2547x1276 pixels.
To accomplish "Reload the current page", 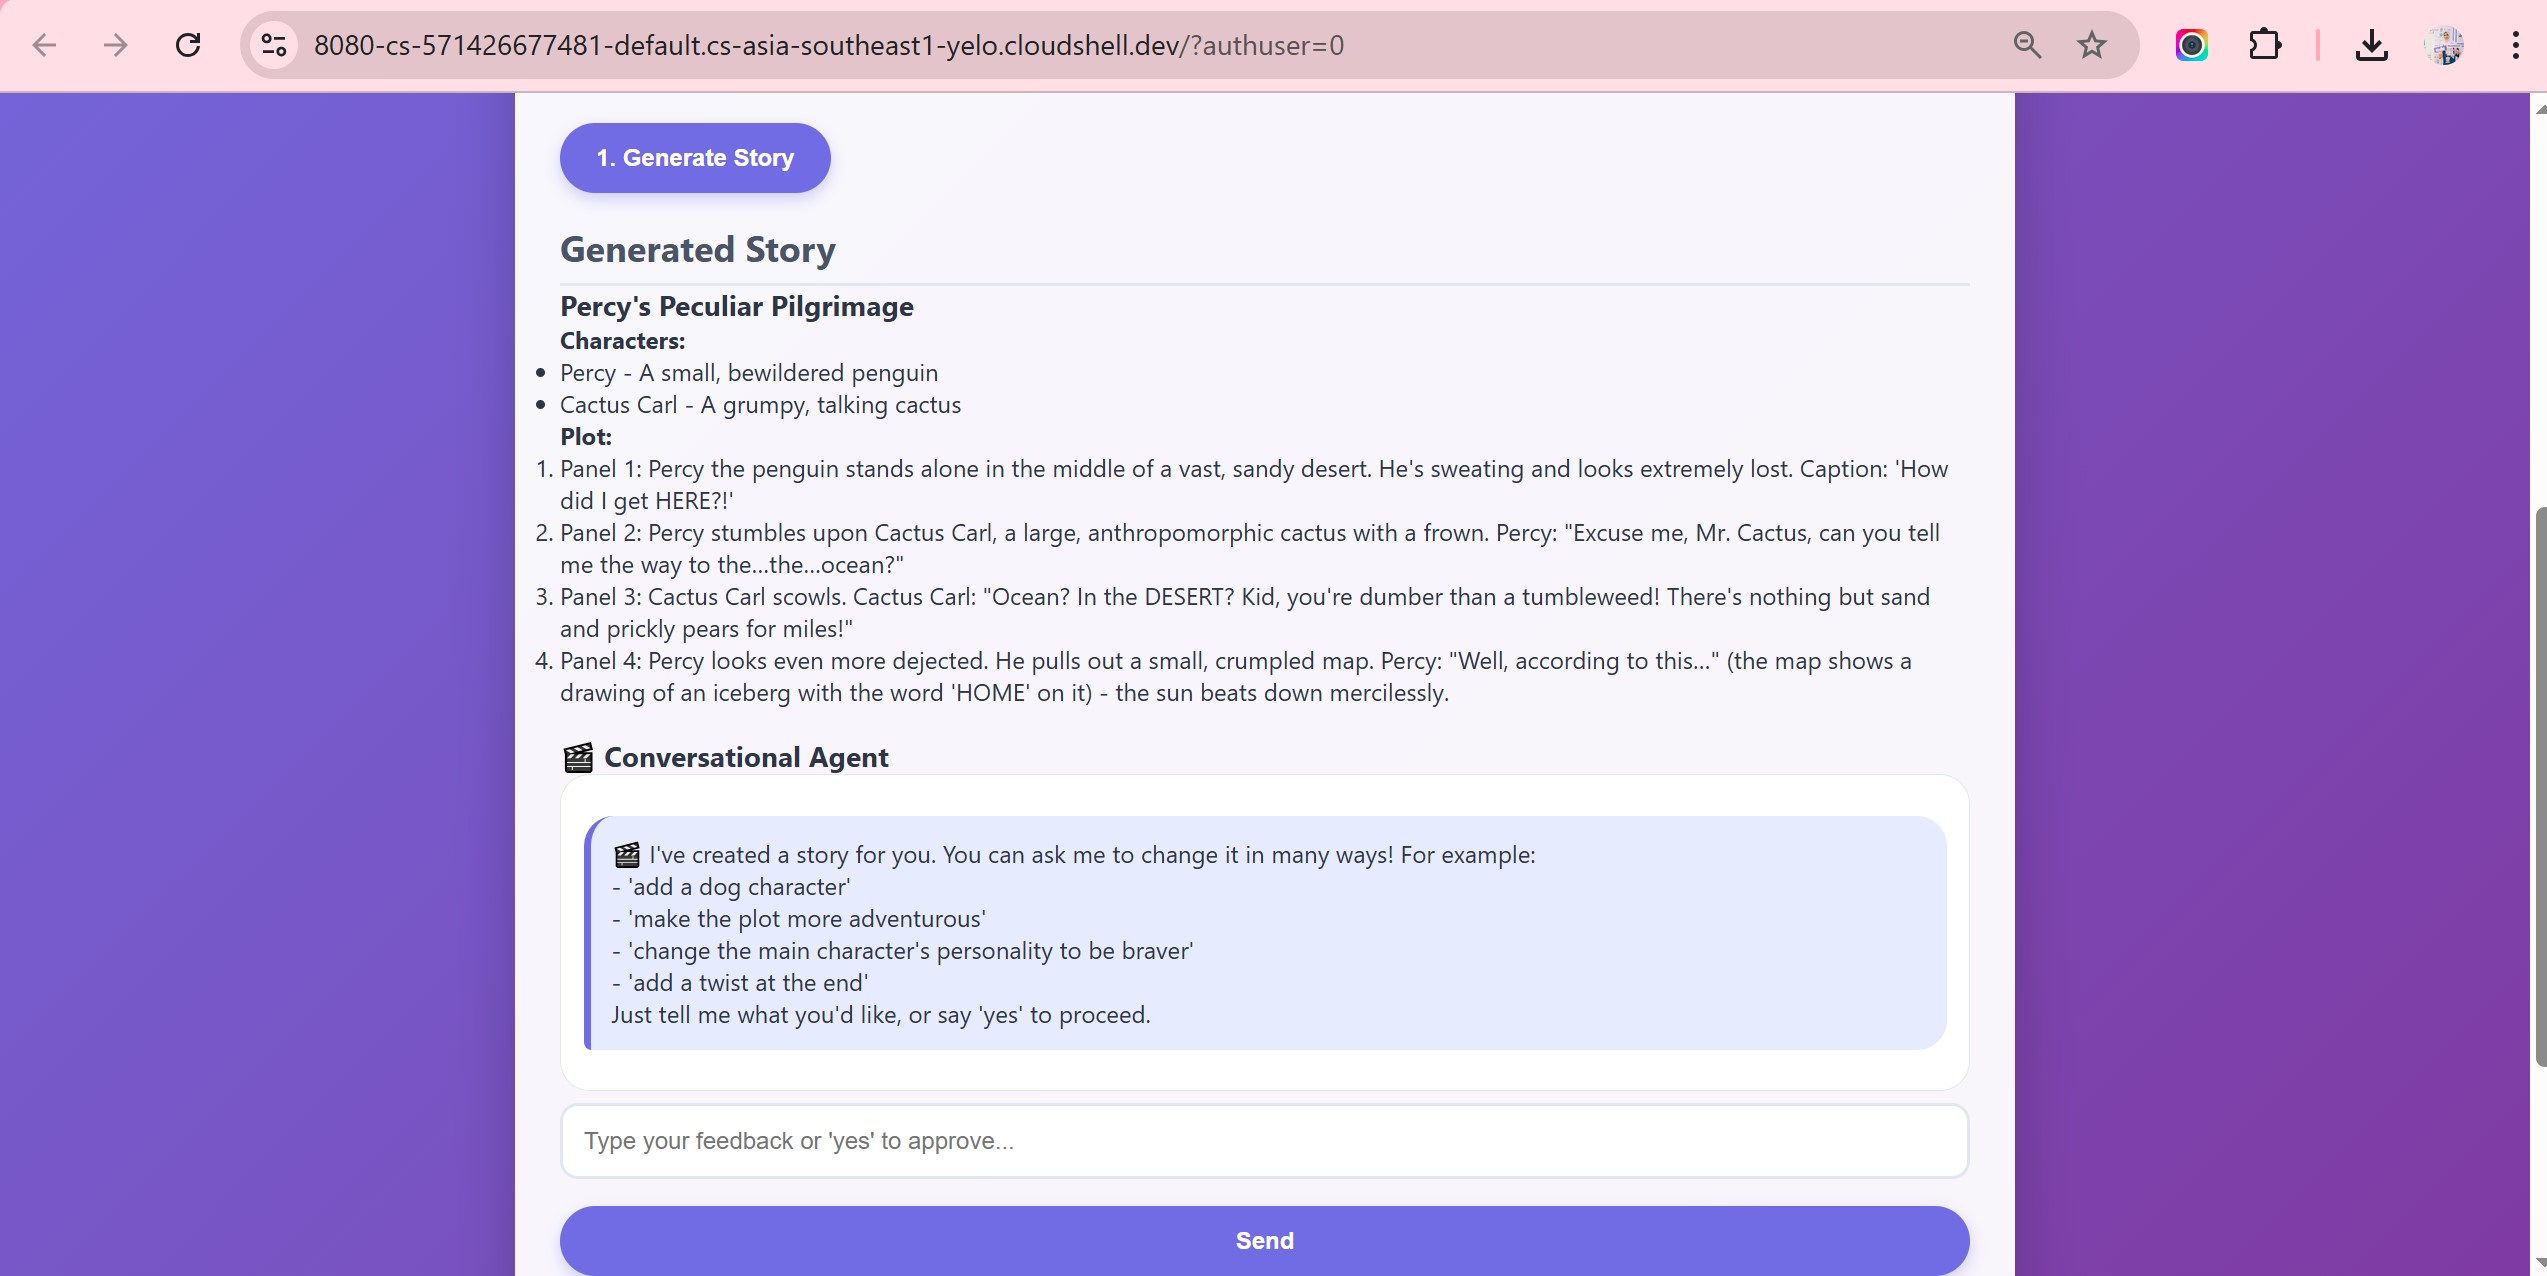I will [188, 45].
